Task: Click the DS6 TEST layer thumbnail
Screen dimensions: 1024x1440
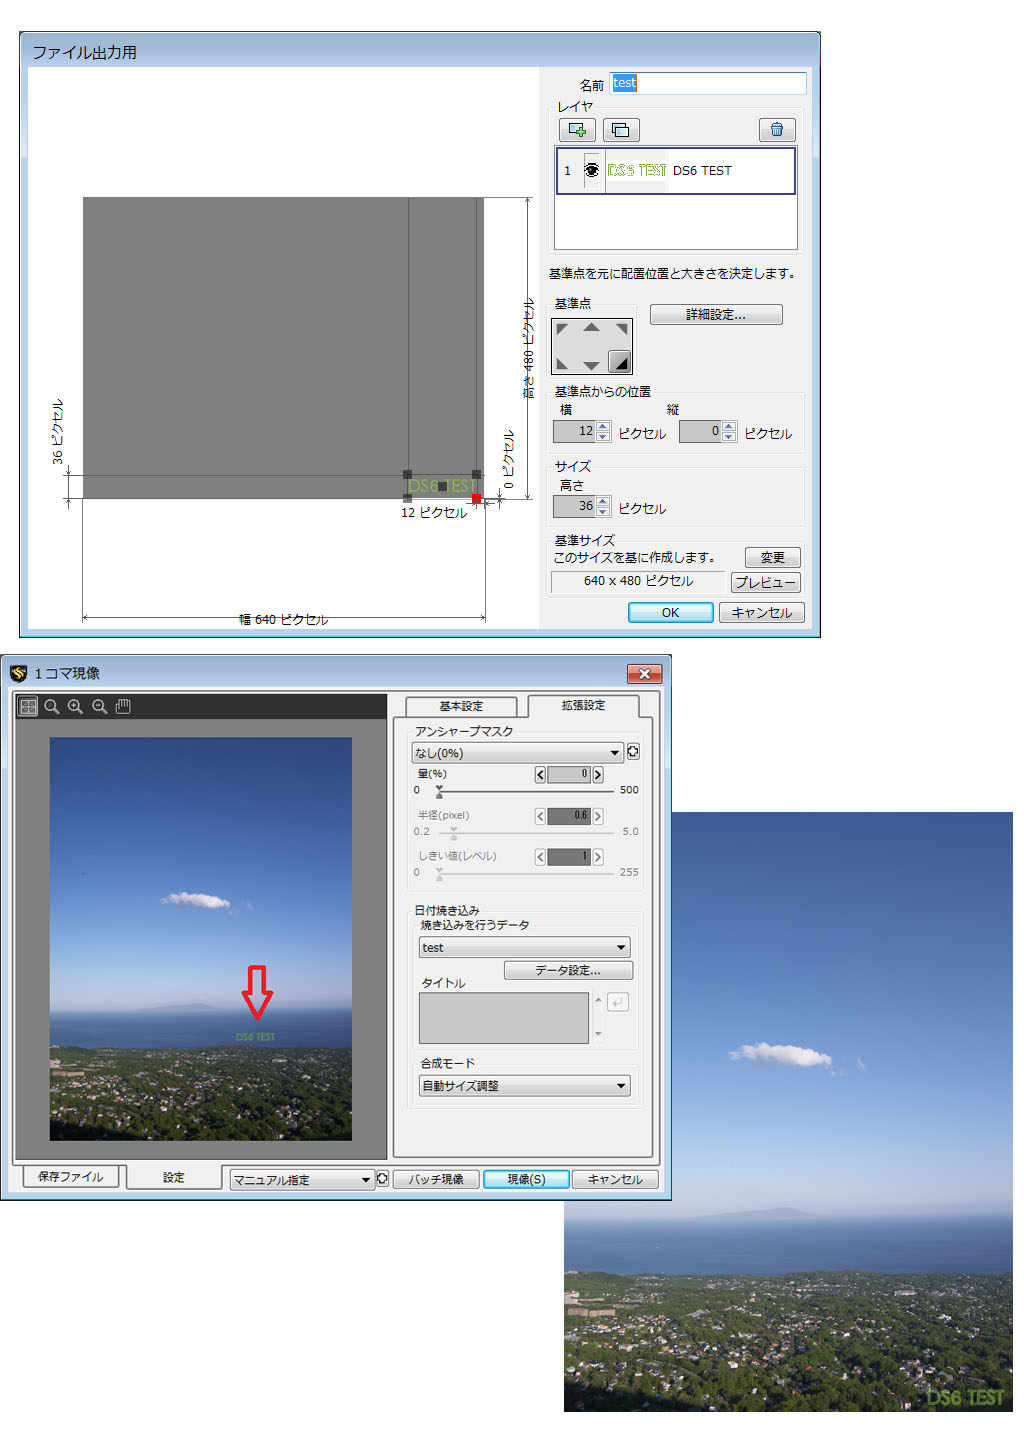Action: point(637,170)
